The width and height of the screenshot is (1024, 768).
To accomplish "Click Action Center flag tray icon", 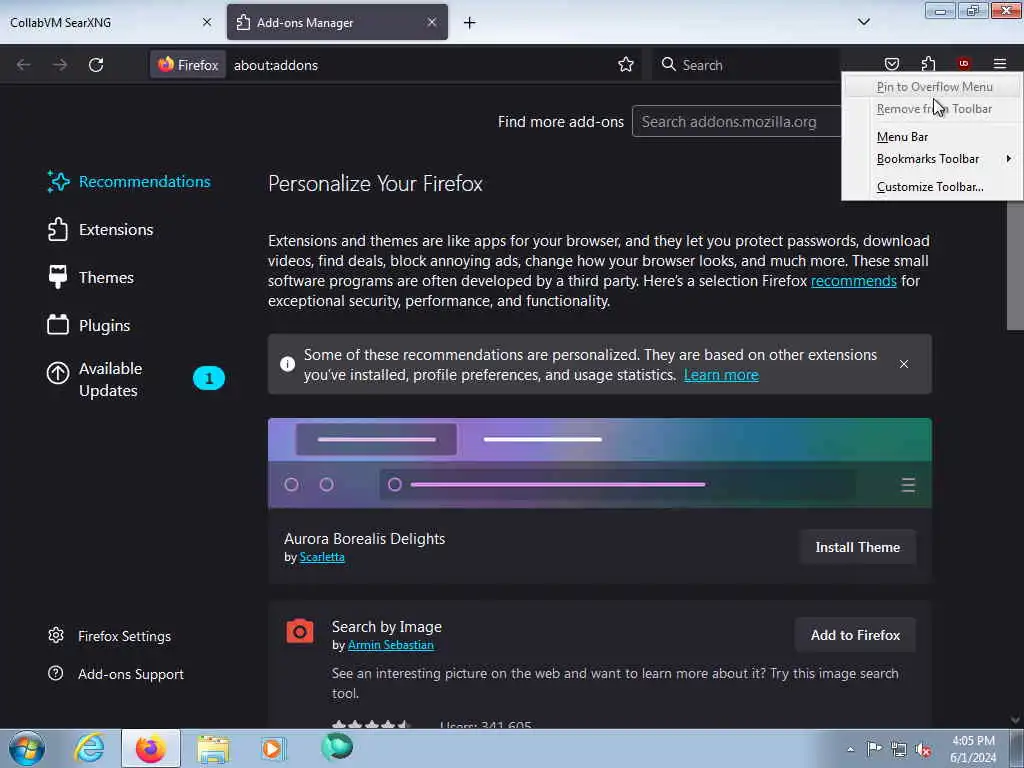I will (x=874, y=749).
